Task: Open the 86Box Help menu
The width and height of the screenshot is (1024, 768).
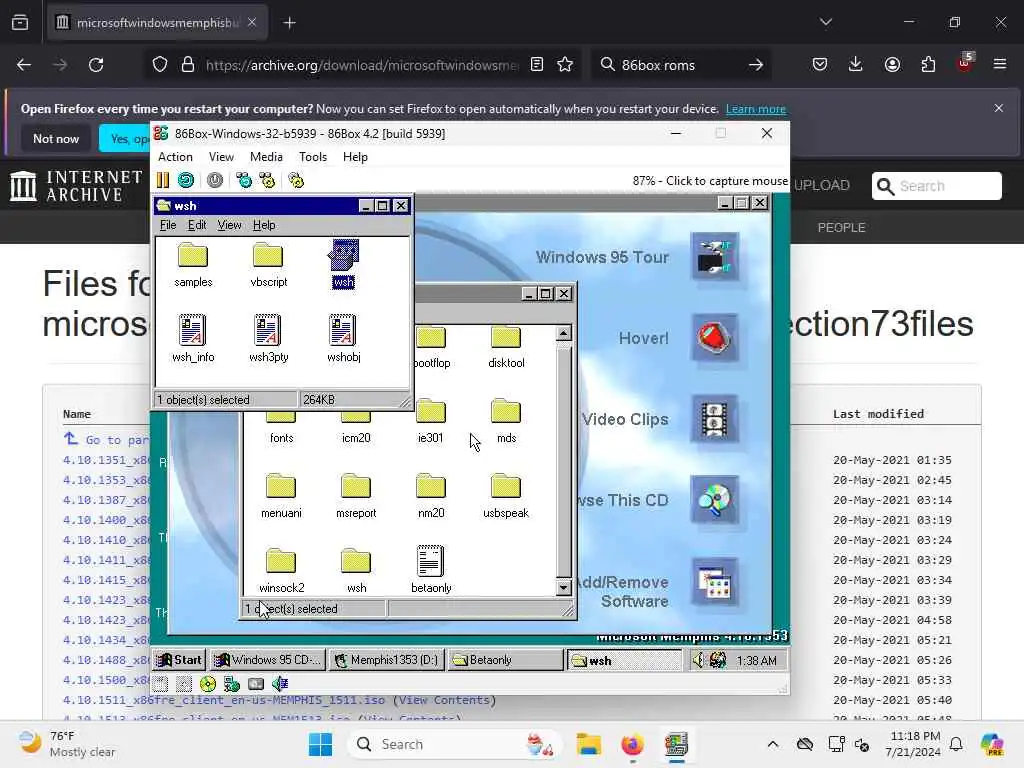Action: pyautogui.click(x=355, y=157)
